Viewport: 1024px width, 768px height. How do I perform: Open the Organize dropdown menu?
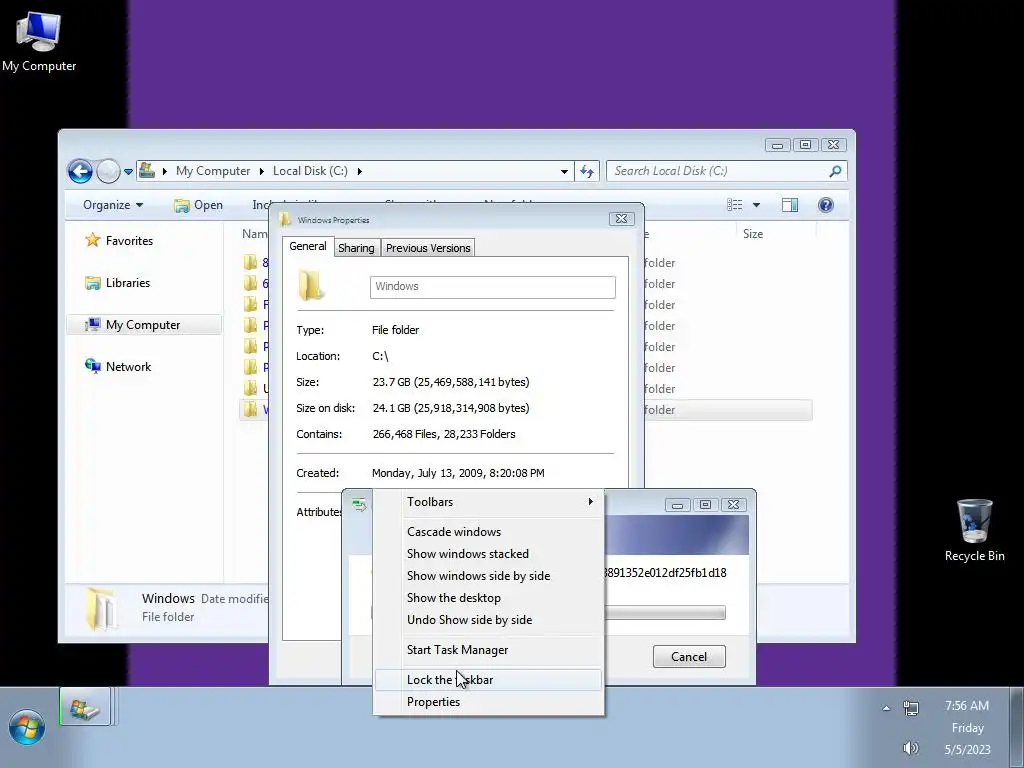coord(113,205)
